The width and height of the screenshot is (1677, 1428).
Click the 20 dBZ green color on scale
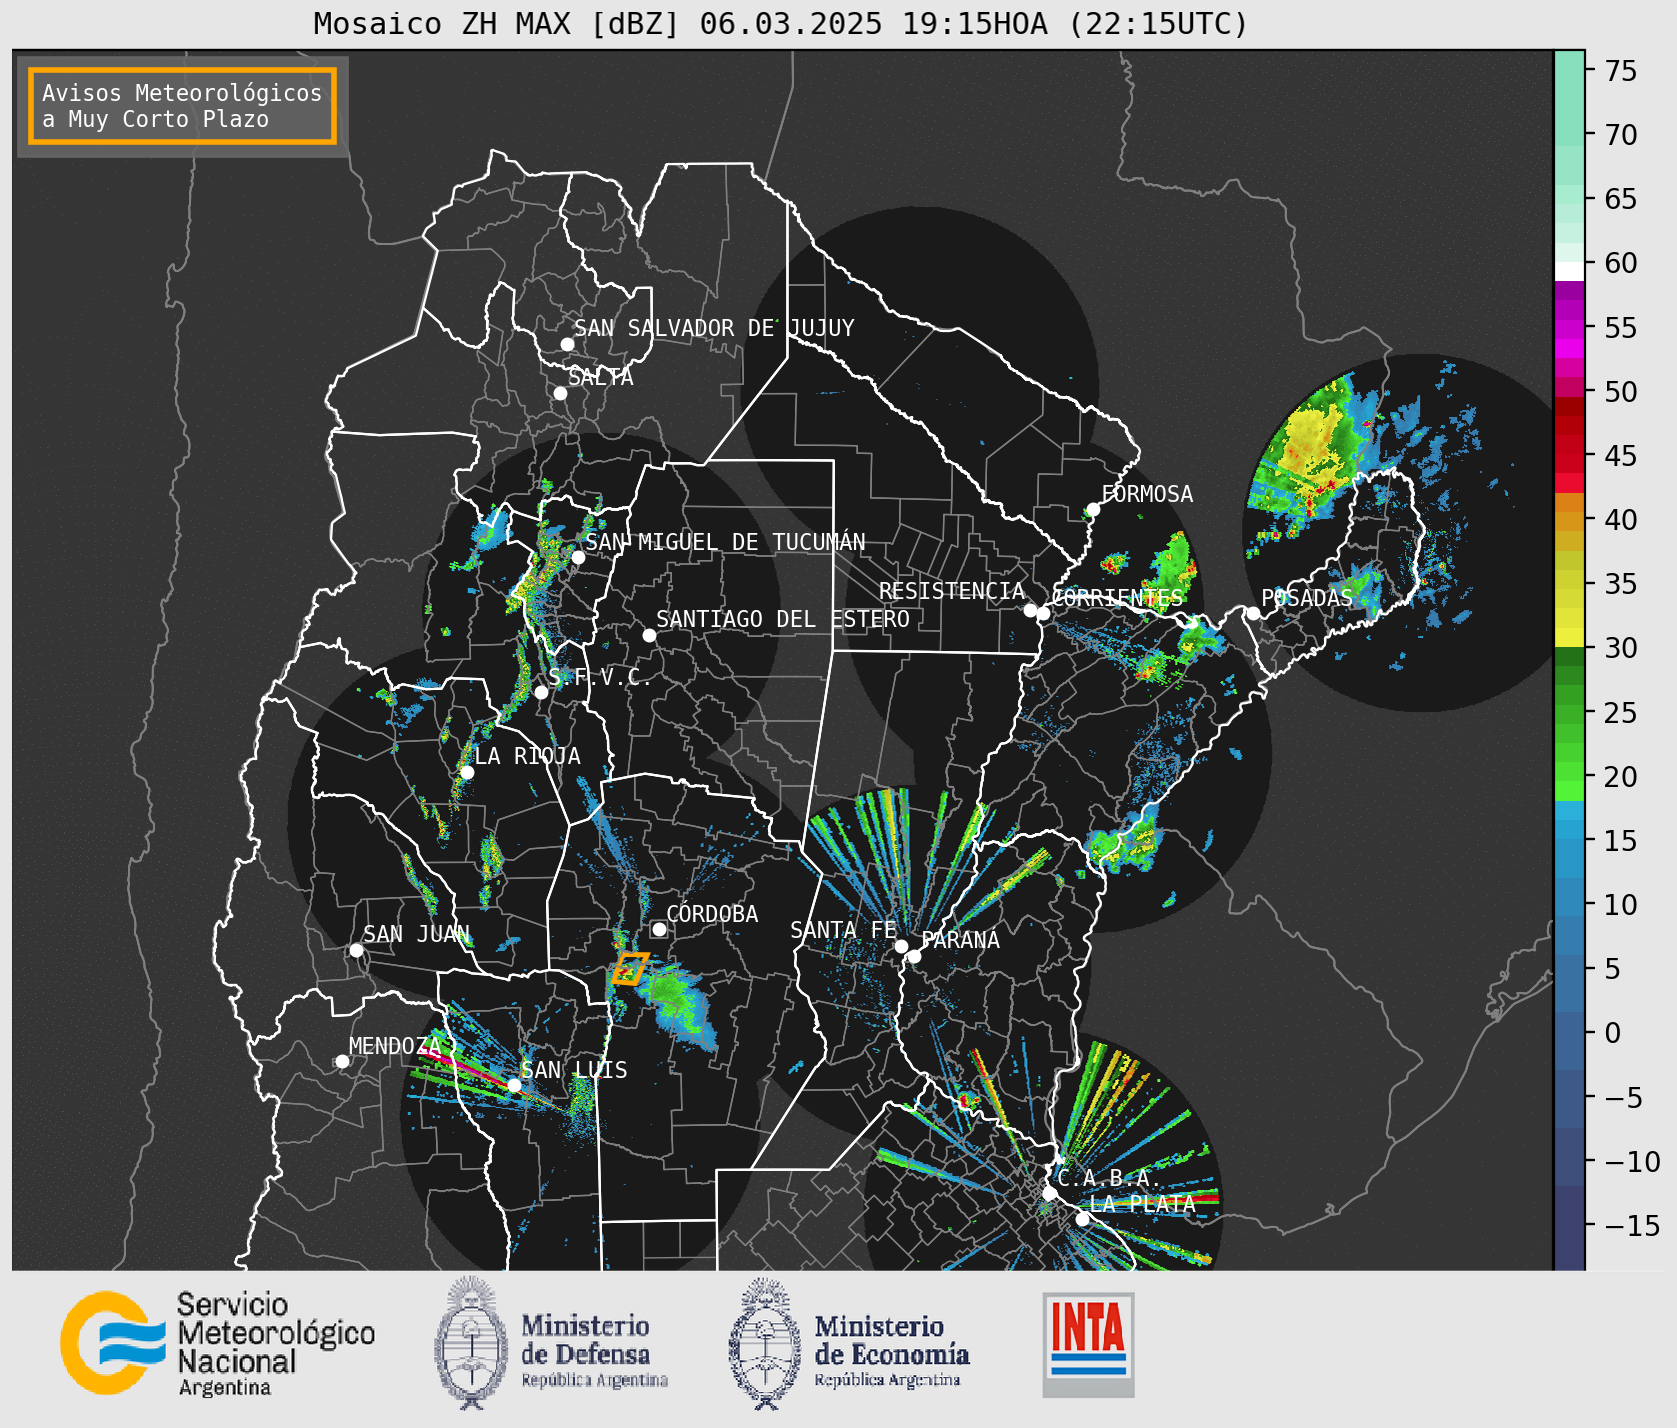[1569, 771]
